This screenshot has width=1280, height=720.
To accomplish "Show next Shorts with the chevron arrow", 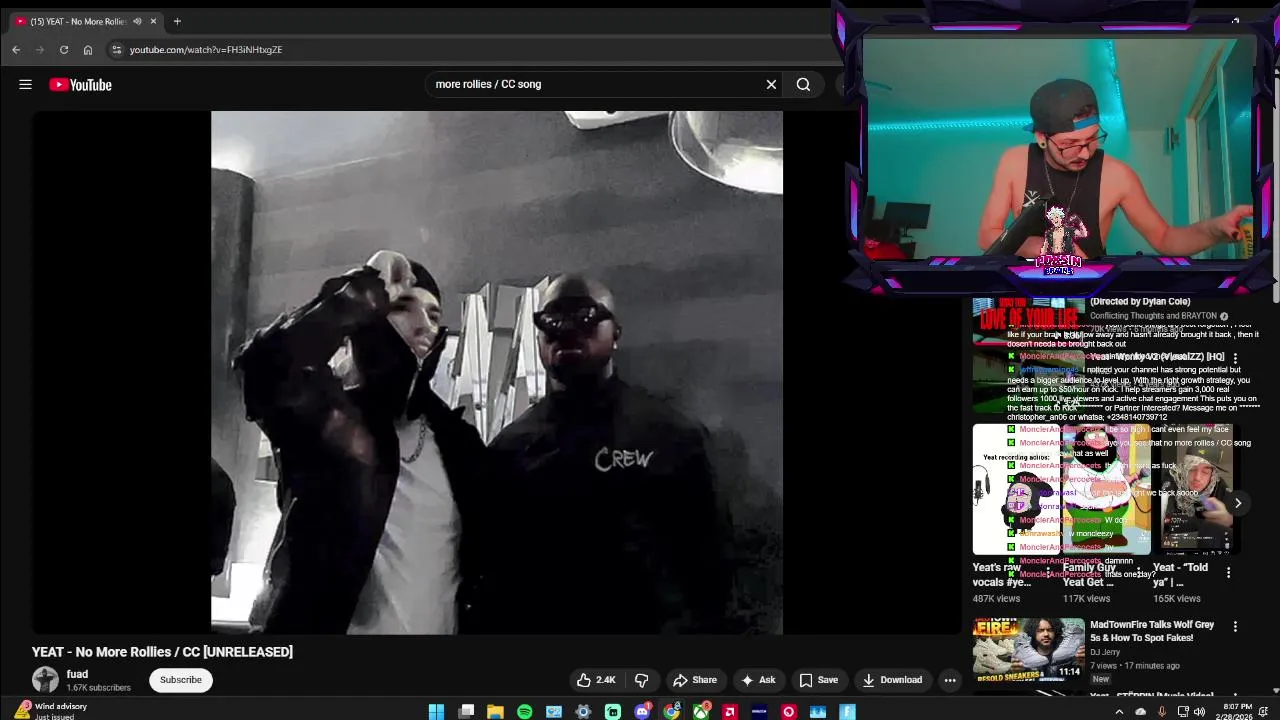I will (x=1237, y=503).
